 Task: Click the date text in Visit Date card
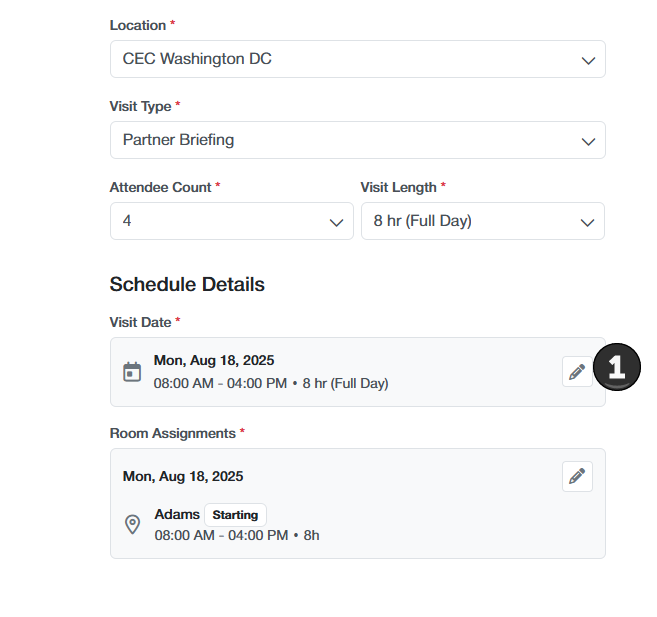[x=214, y=361]
